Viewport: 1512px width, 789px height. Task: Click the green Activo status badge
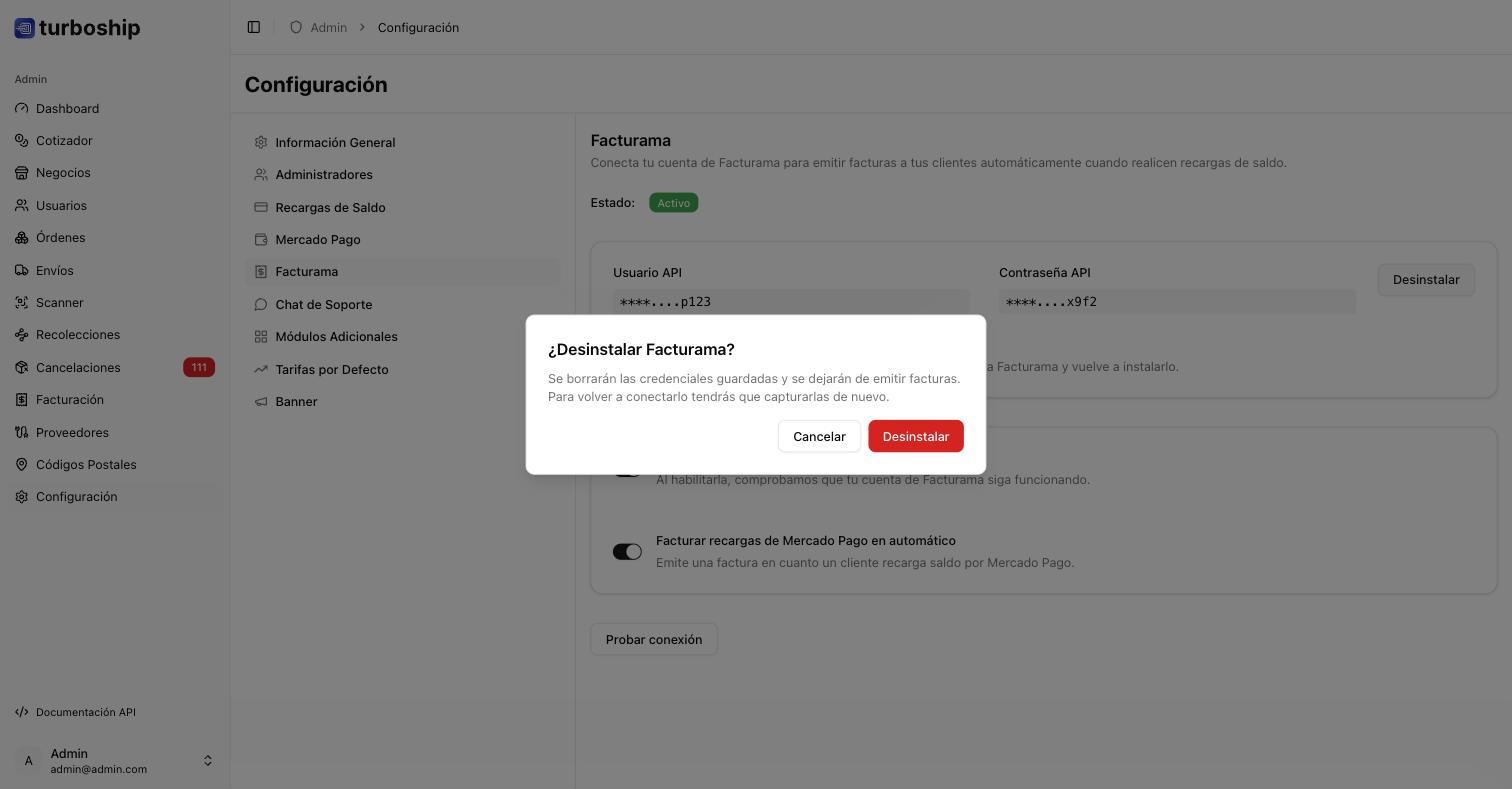674,203
